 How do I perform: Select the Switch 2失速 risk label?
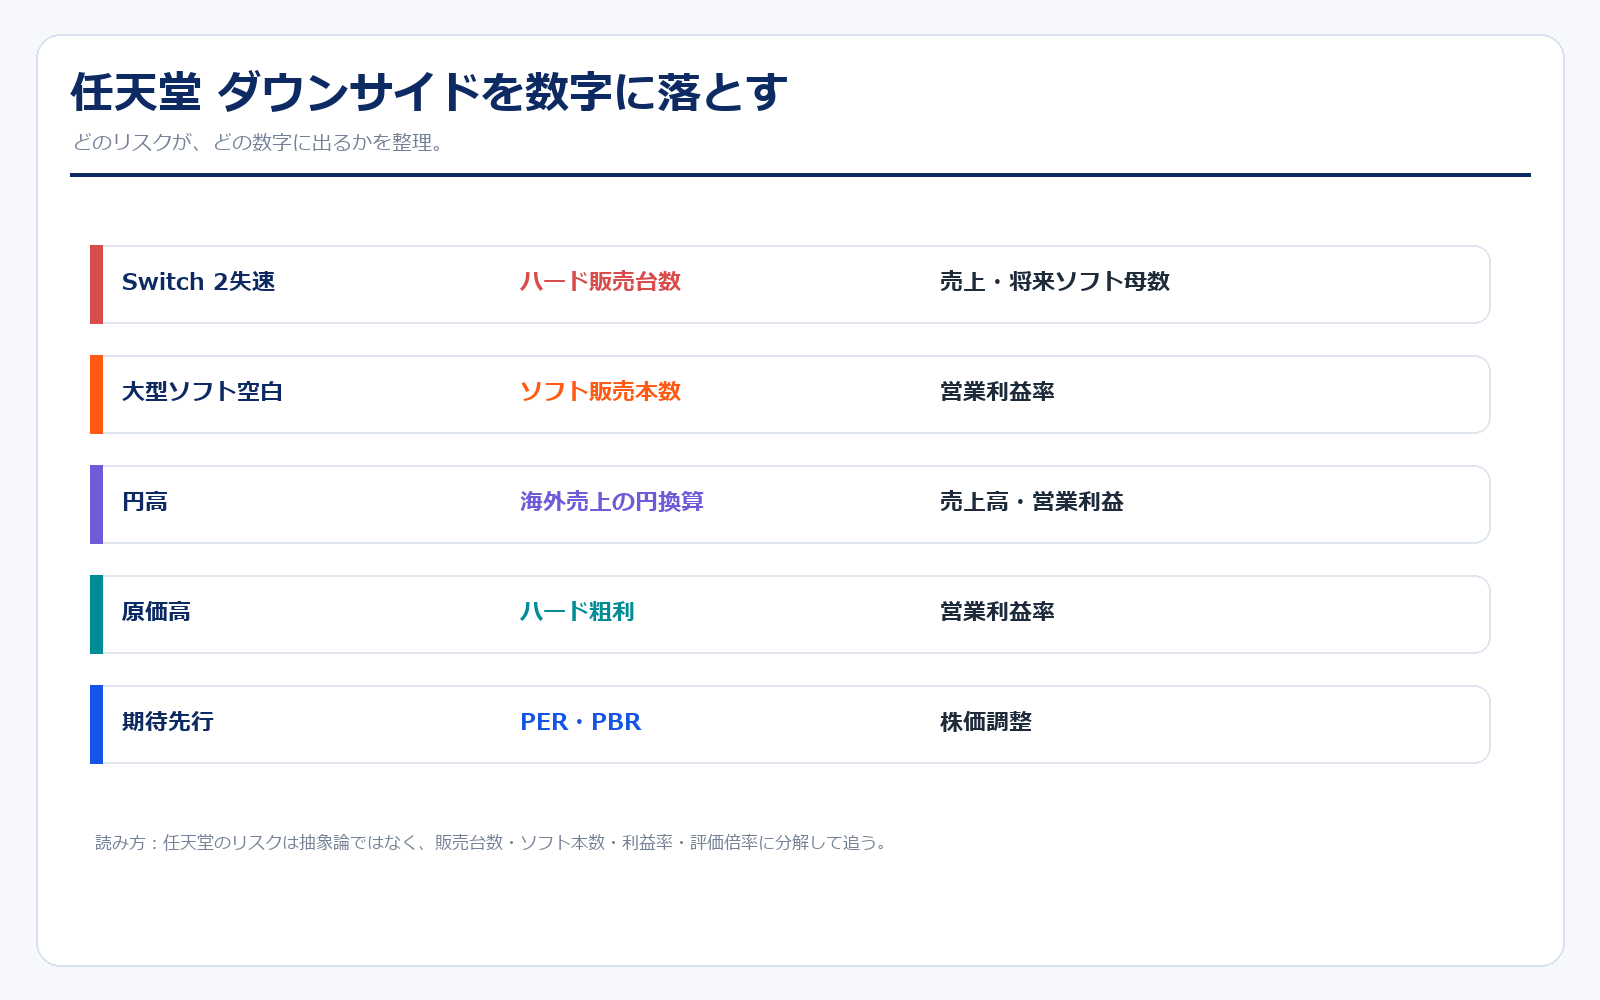pyautogui.click(x=198, y=282)
